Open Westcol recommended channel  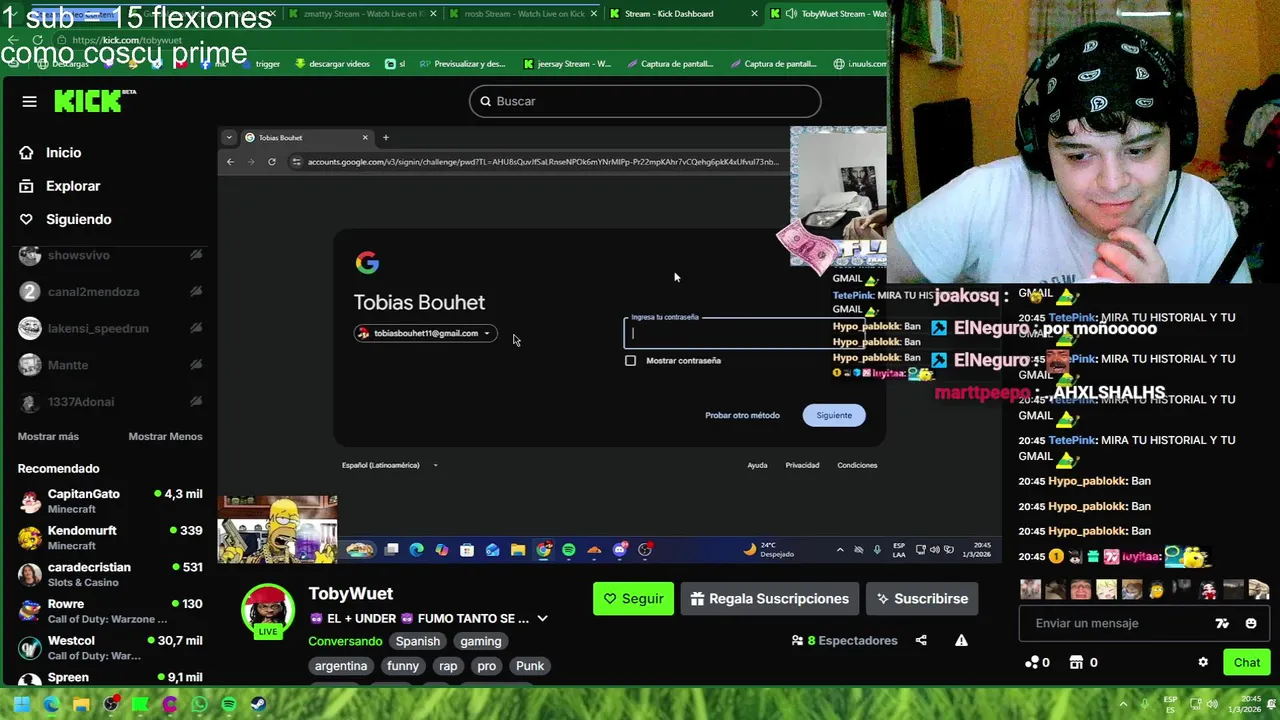(110, 648)
